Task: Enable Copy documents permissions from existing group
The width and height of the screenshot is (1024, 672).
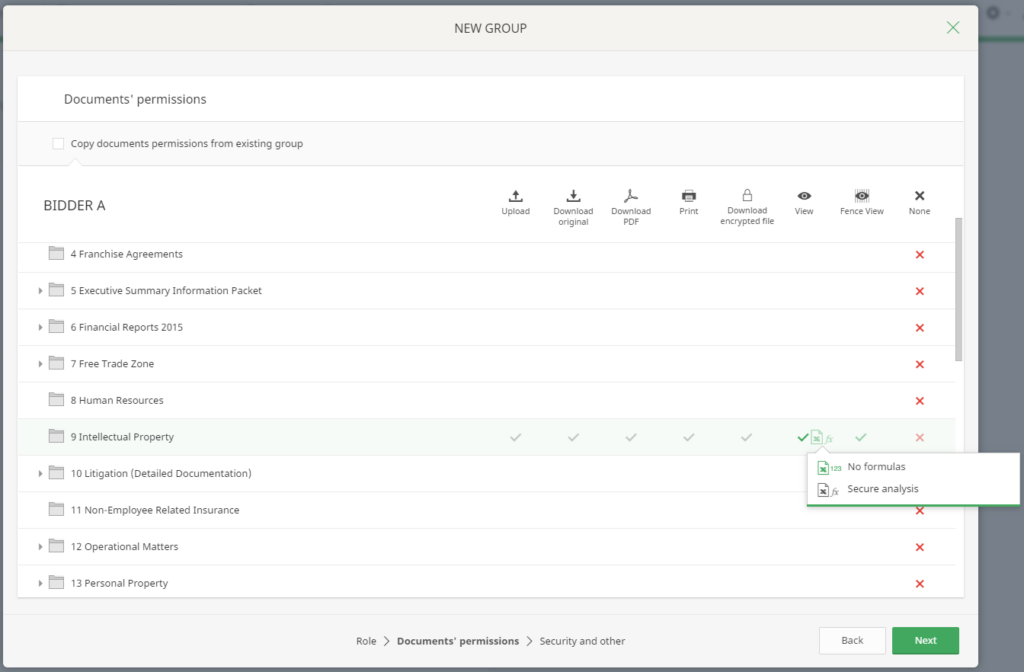Action: click(x=58, y=144)
